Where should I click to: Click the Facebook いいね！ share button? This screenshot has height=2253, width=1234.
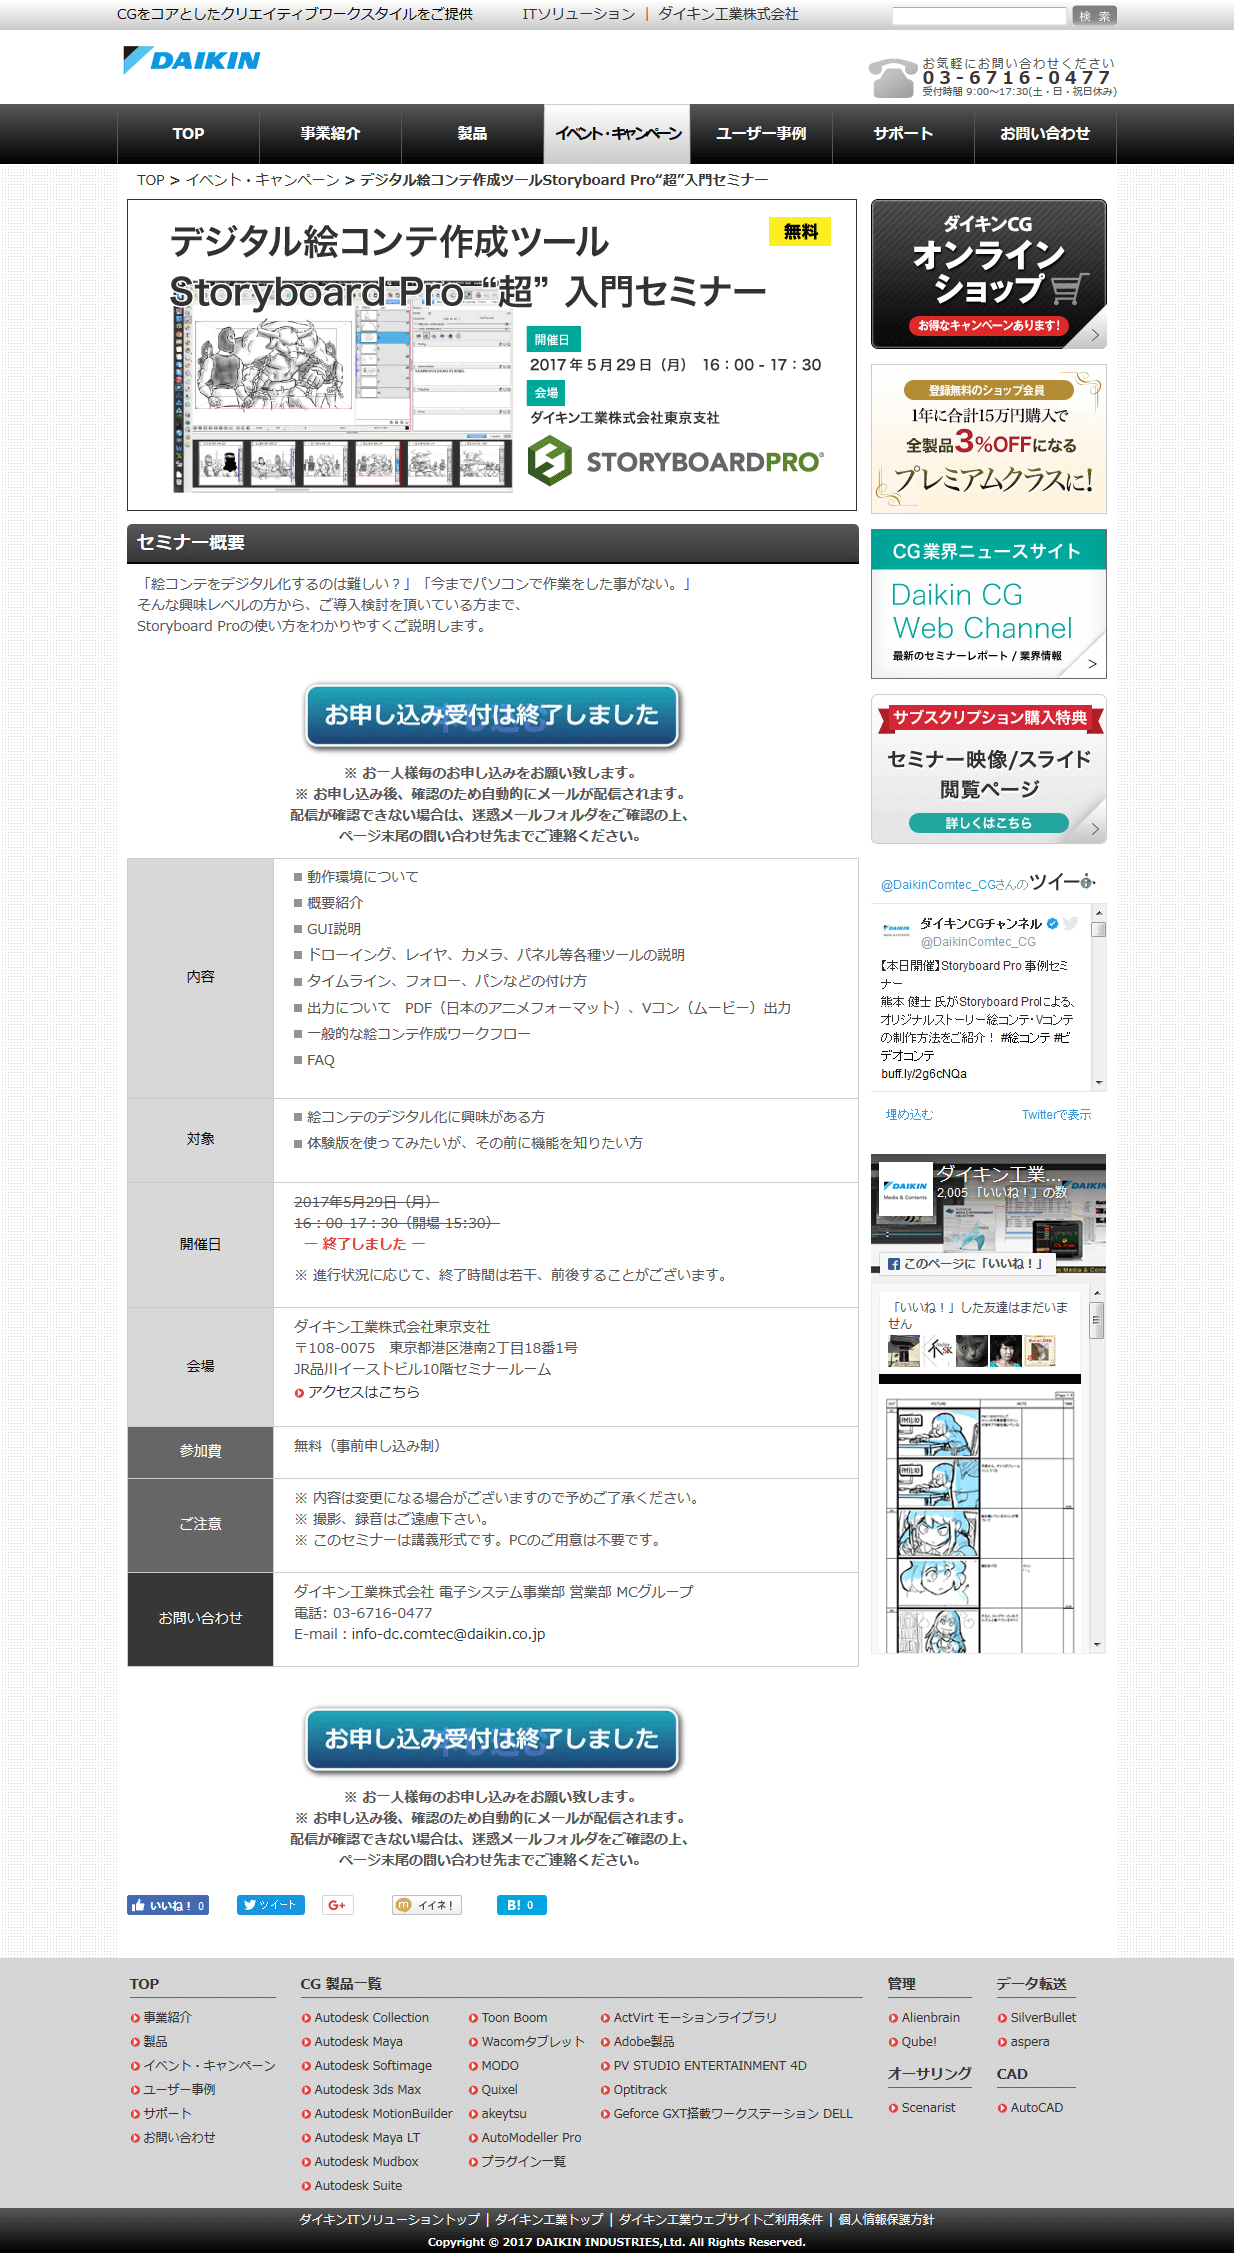(168, 1905)
